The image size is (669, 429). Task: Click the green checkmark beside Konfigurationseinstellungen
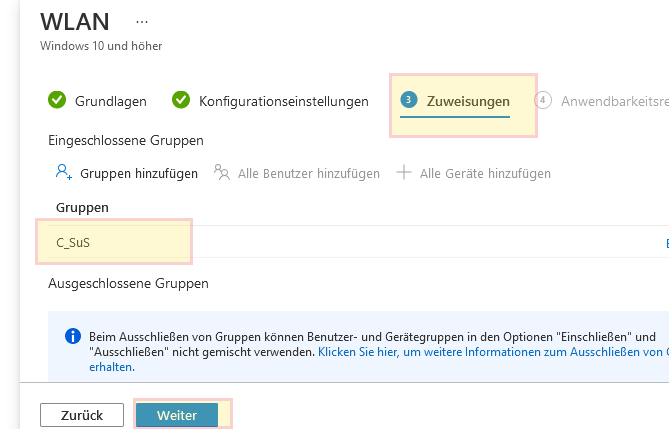[181, 100]
